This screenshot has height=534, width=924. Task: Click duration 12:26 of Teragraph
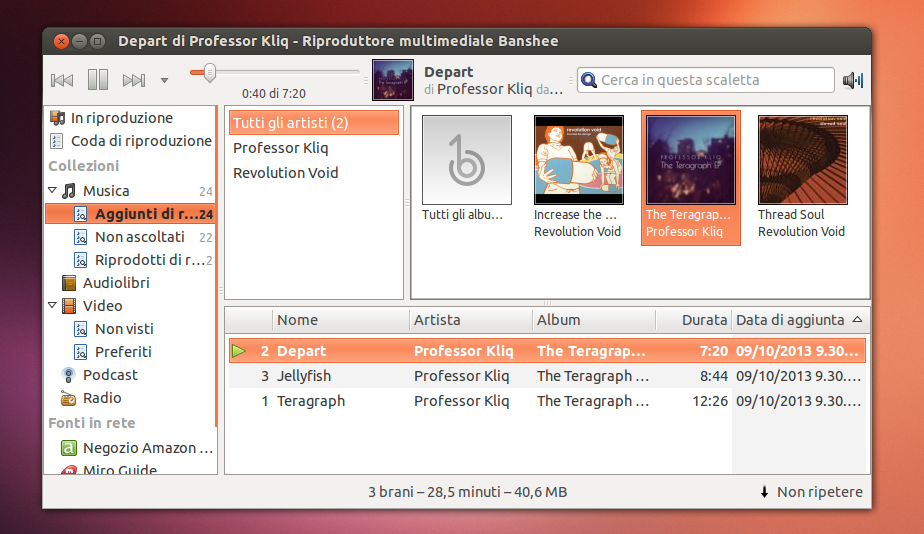(710, 401)
